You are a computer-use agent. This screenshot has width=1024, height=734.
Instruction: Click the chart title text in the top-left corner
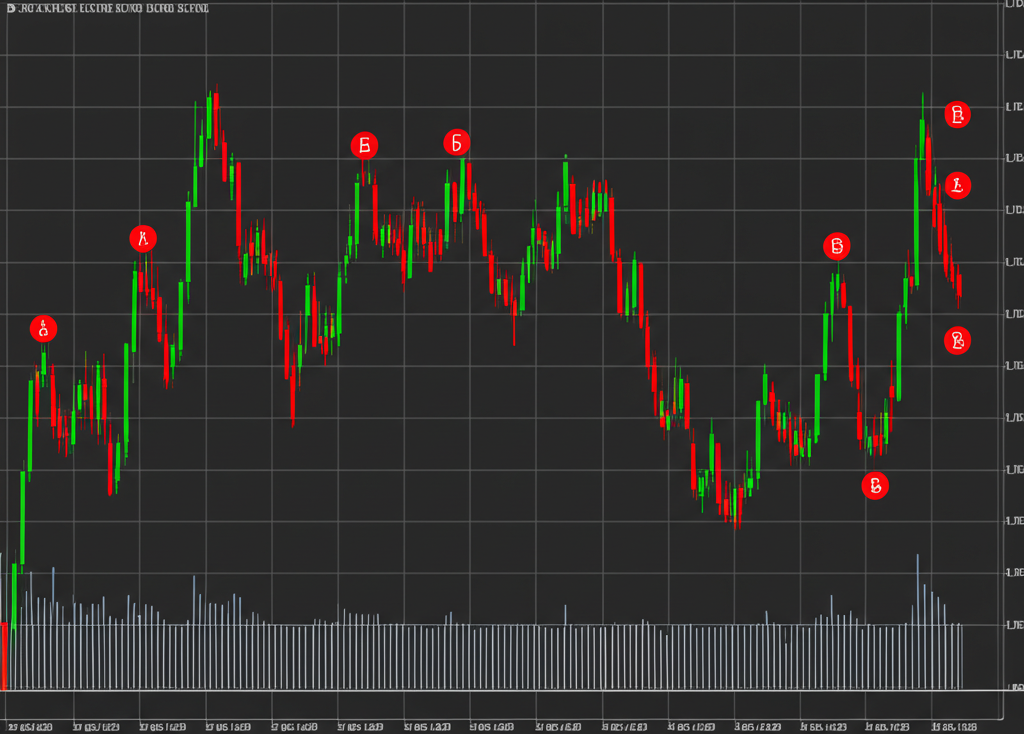[108, 9]
